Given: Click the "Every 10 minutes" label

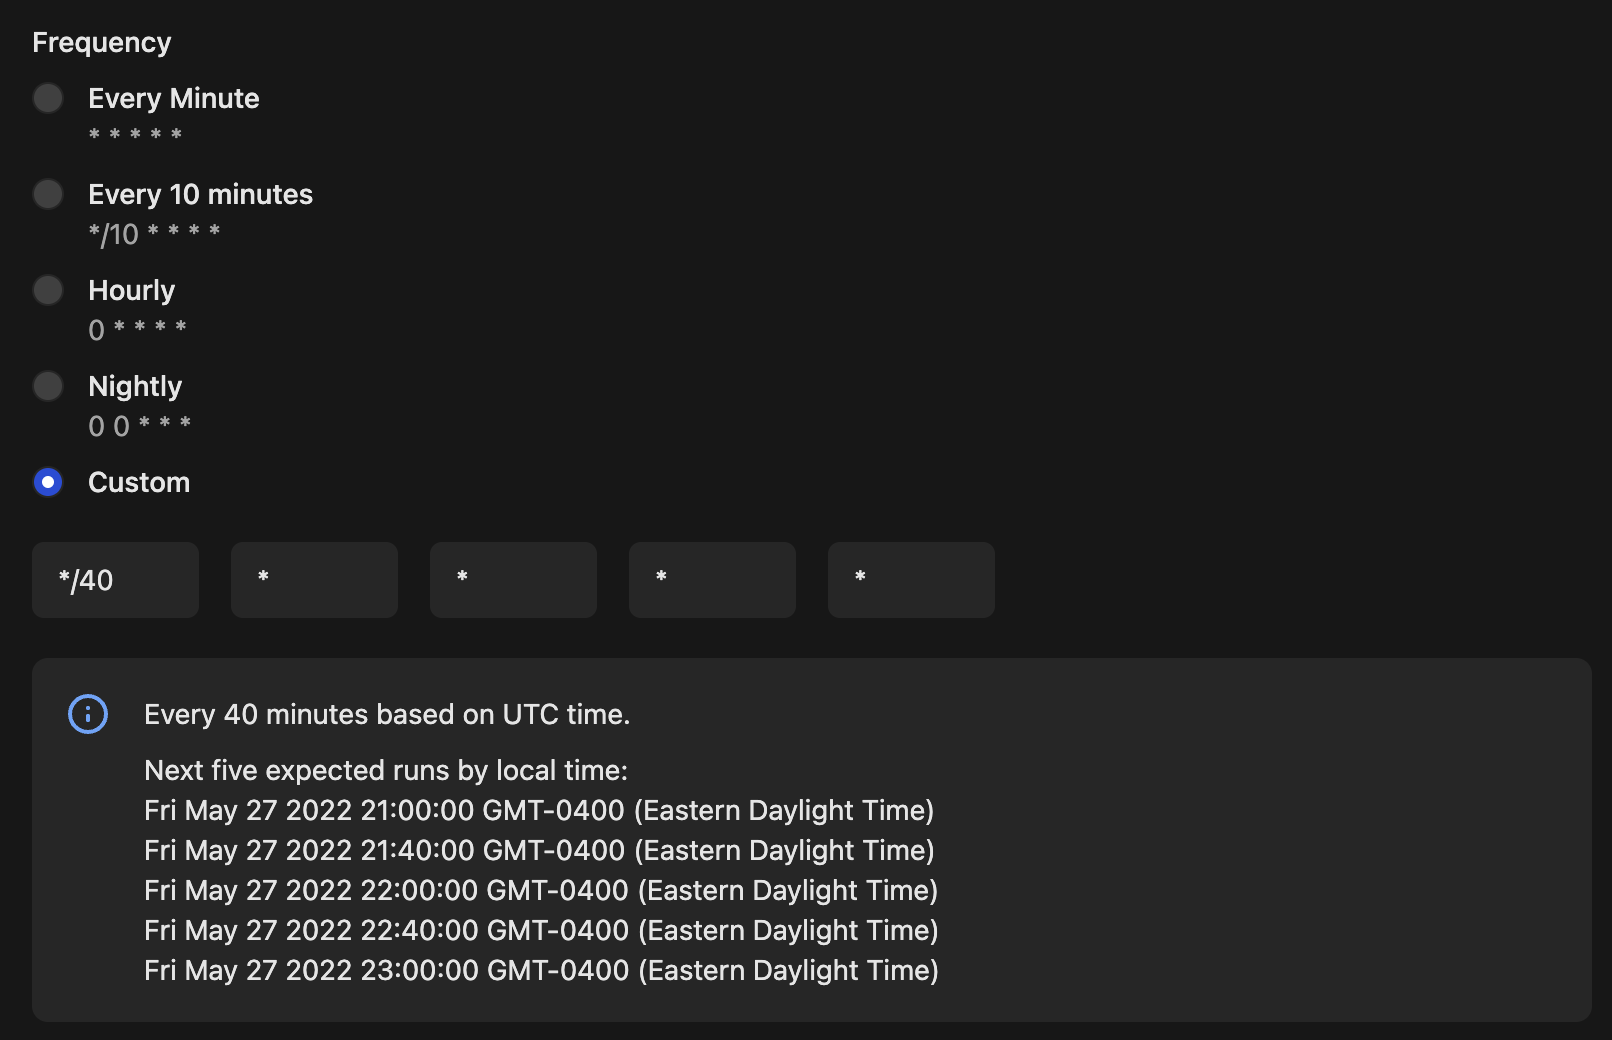Looking at the screenshot, I should tap(200, 194).
